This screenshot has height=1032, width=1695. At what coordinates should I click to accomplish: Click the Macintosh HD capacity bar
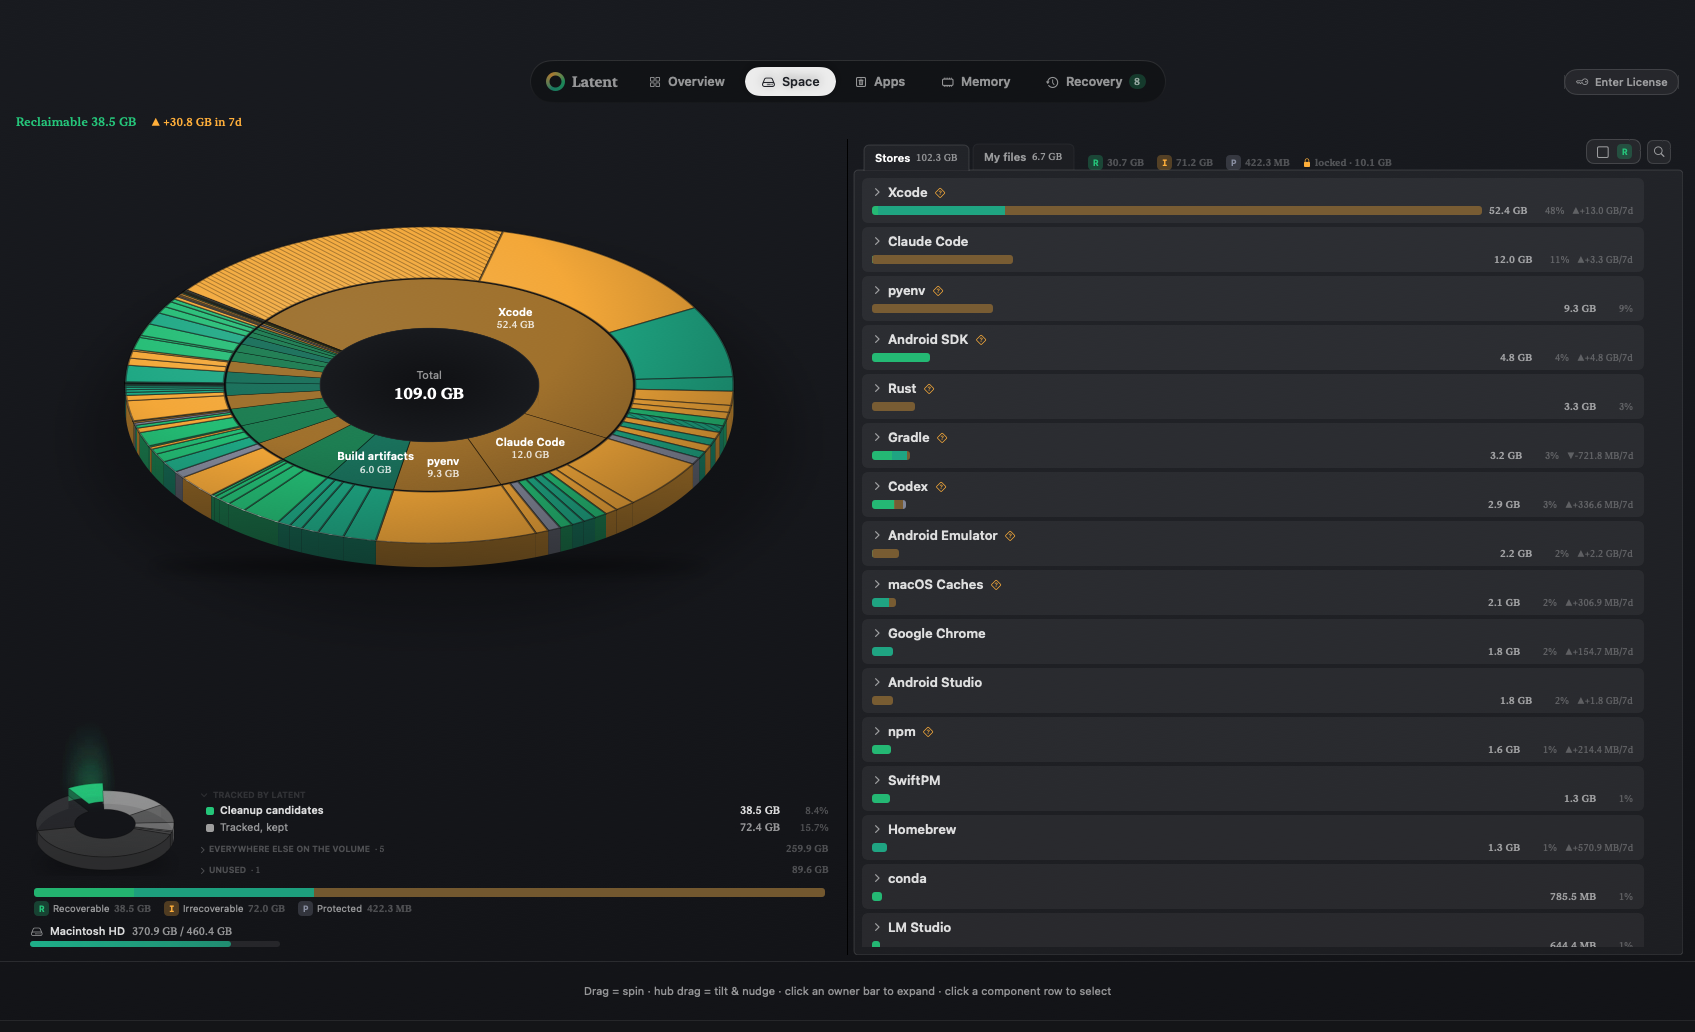pos(155,944)
